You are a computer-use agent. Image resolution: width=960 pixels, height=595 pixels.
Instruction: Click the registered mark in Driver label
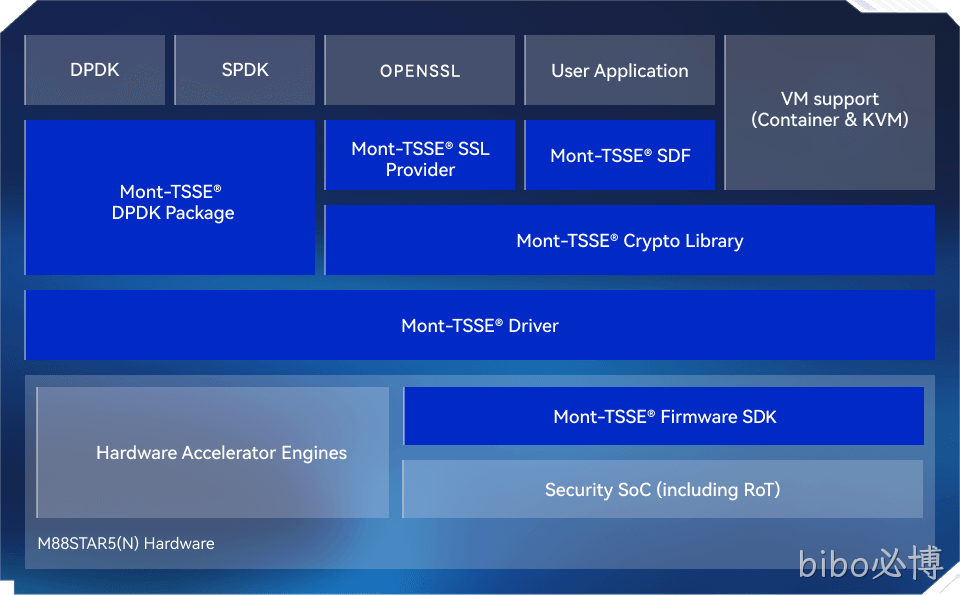[499, 321]
